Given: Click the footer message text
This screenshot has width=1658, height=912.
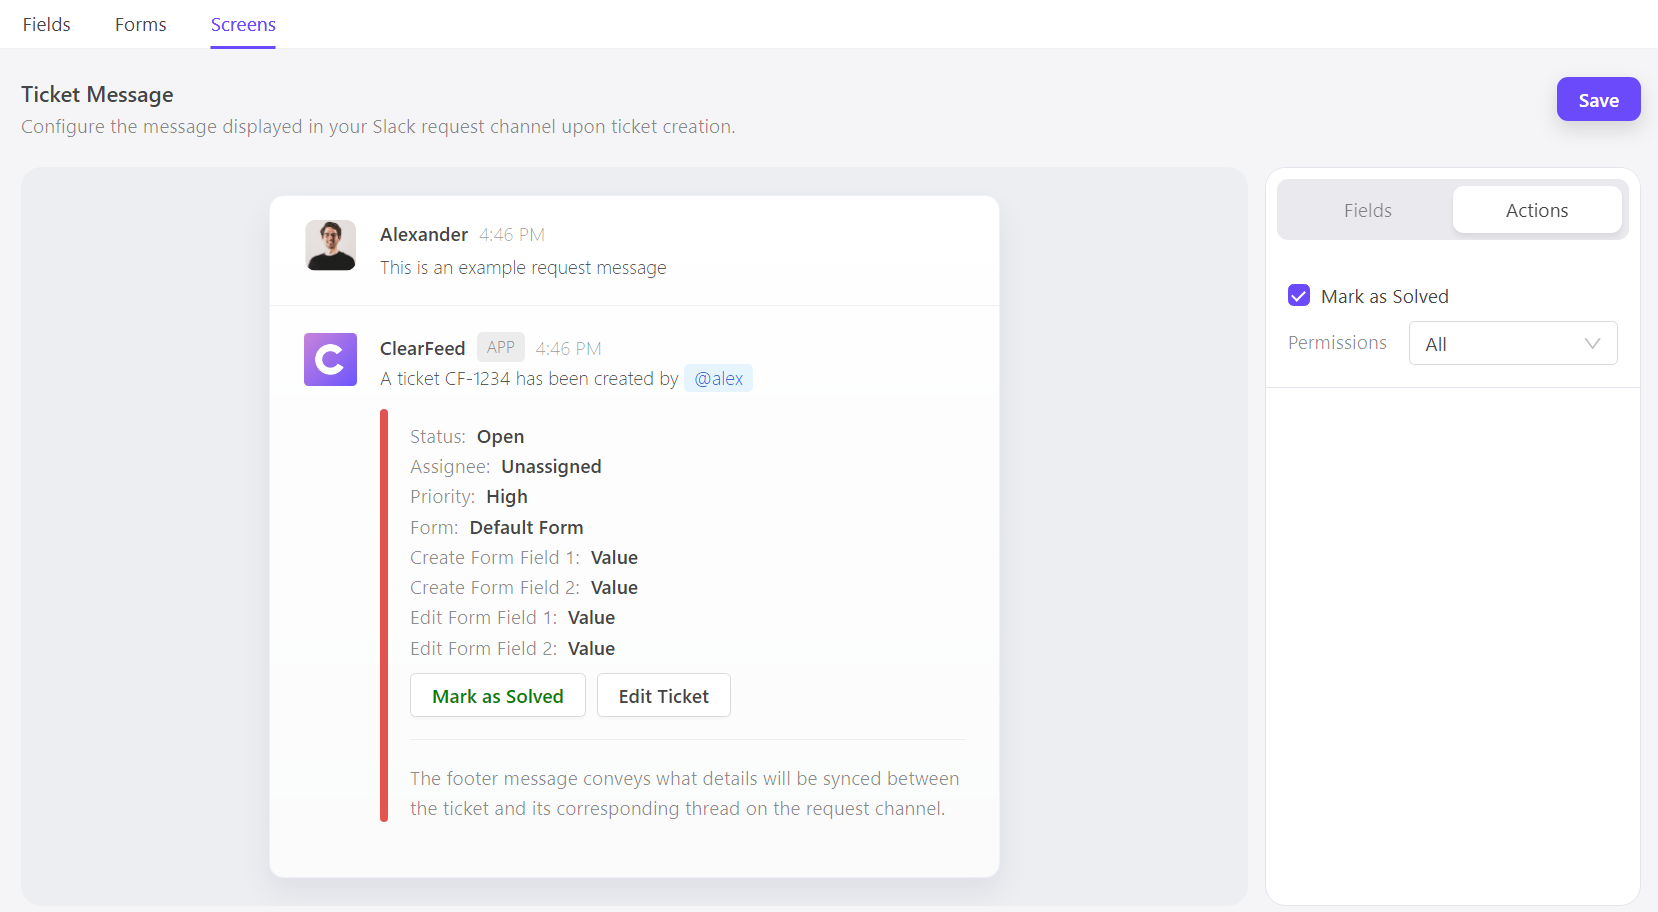Looking at the screenshot, I should [684, 793].
